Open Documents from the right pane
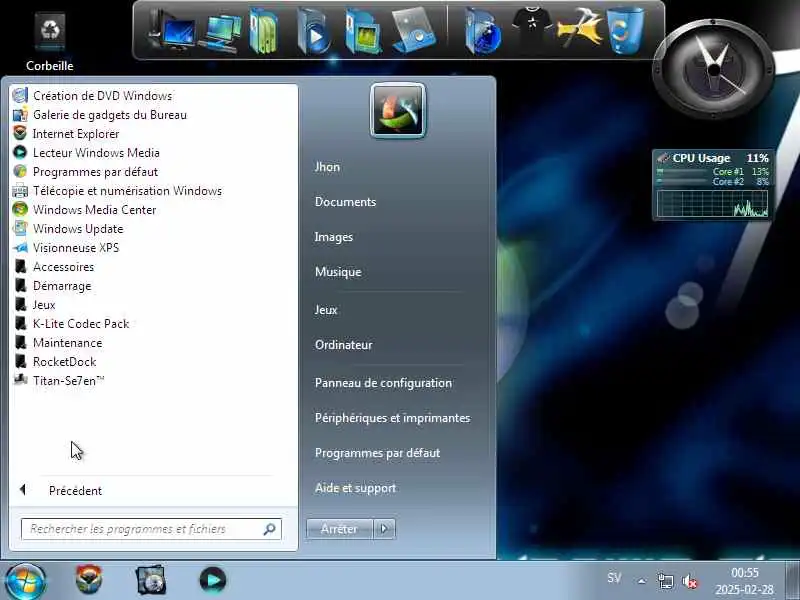 (x=345, y=202)
